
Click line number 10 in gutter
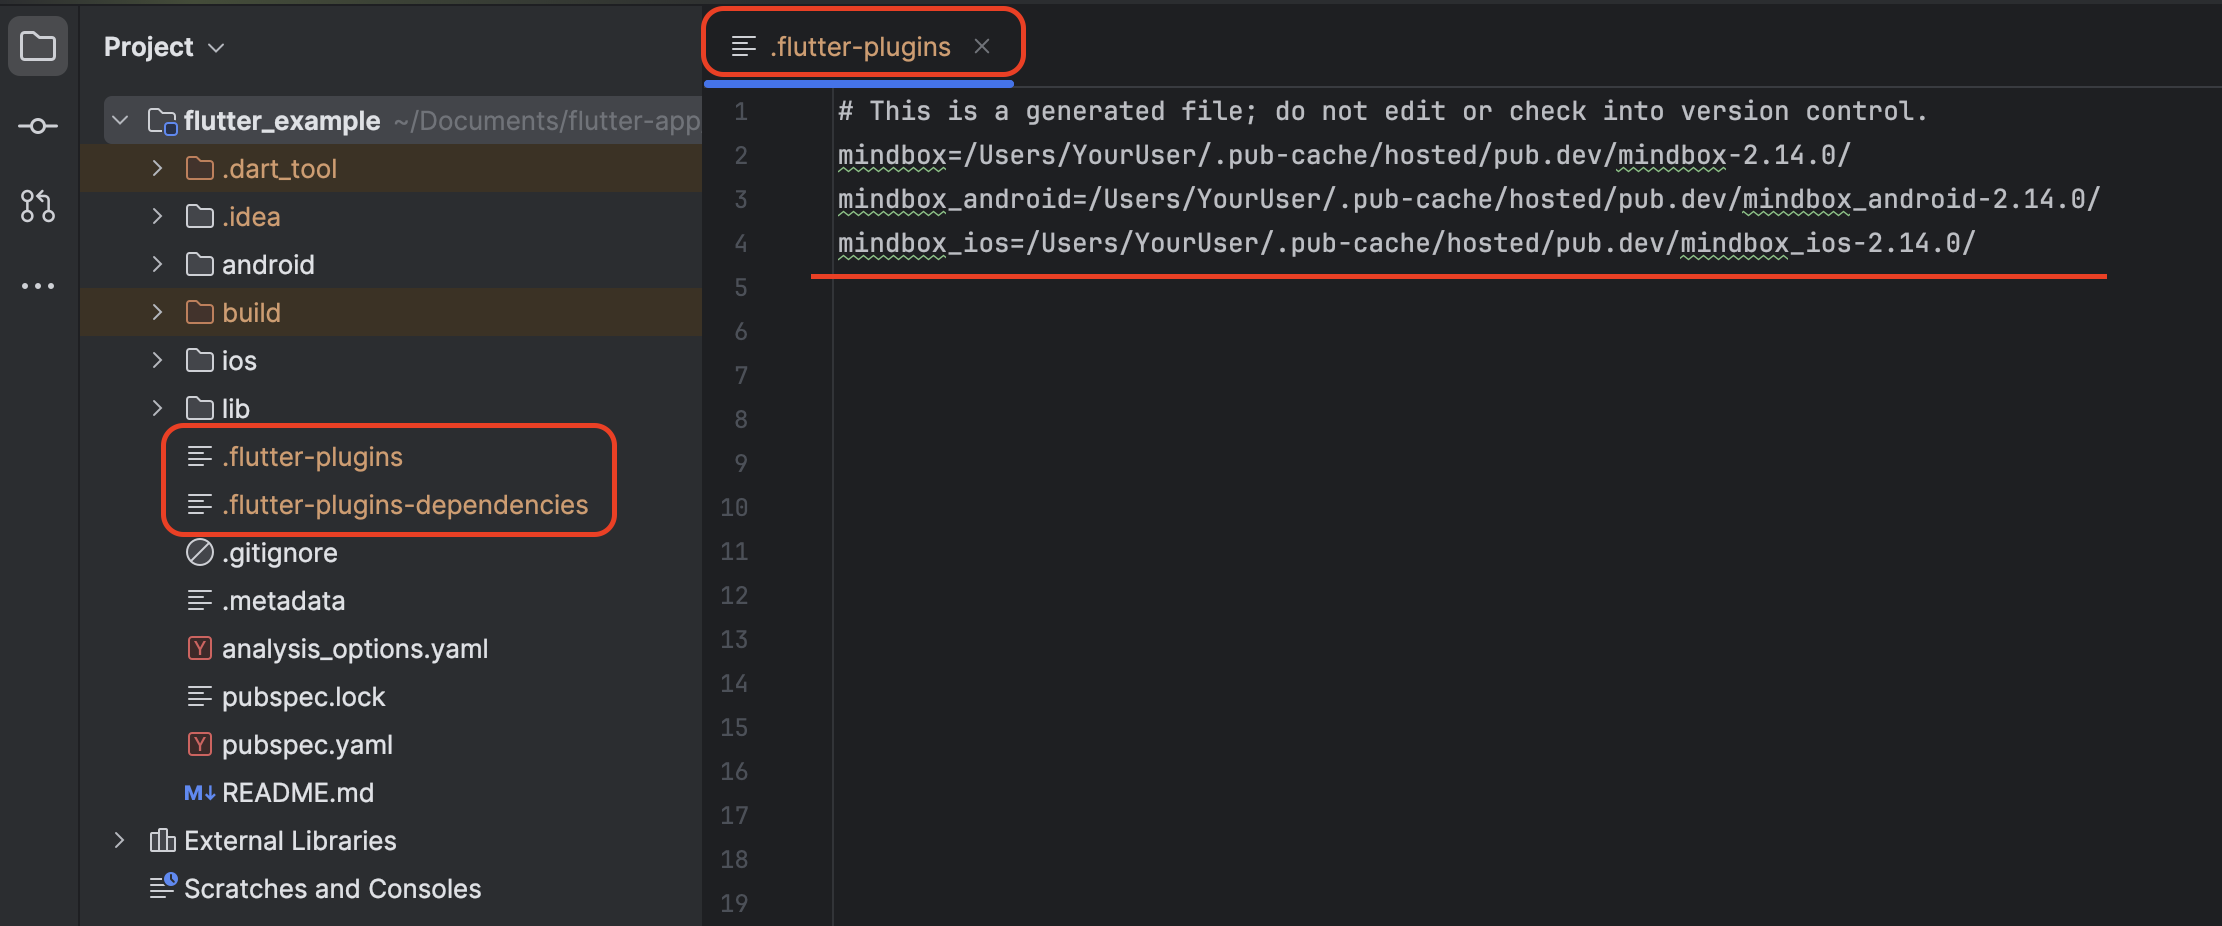pyautogui.click(x=734, y=508)
